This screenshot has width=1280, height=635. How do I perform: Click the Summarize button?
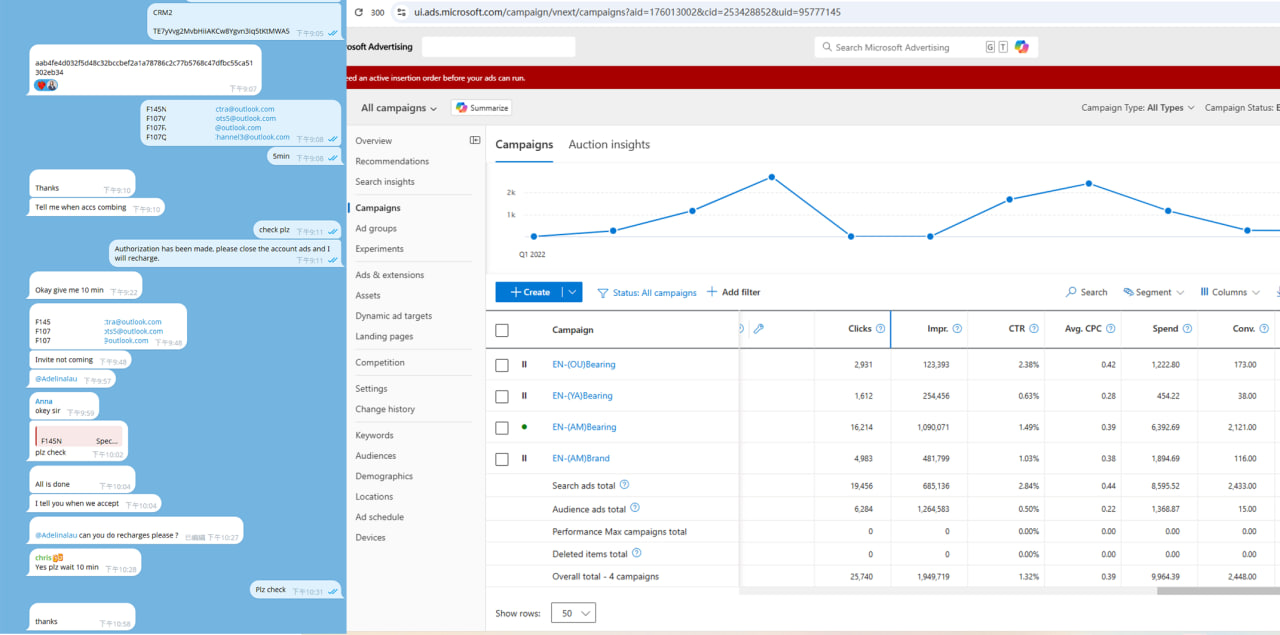pyautogui.click(x=482, y=108)
